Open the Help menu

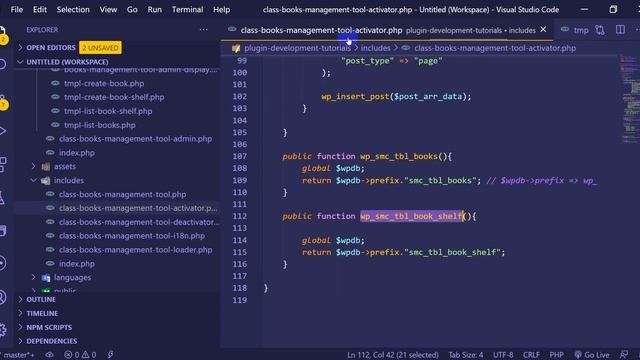221,9
